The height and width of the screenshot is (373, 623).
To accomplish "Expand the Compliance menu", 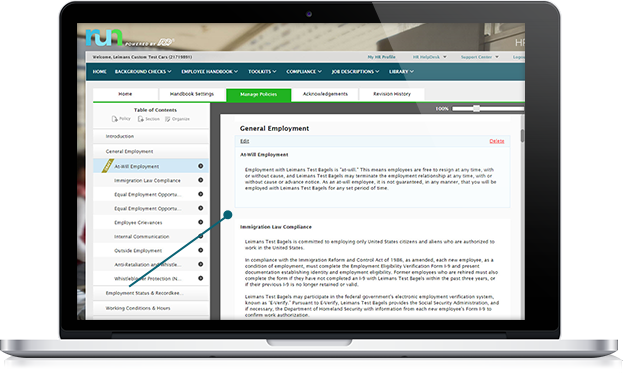I will pyautogui.click(x=304, y=72).
